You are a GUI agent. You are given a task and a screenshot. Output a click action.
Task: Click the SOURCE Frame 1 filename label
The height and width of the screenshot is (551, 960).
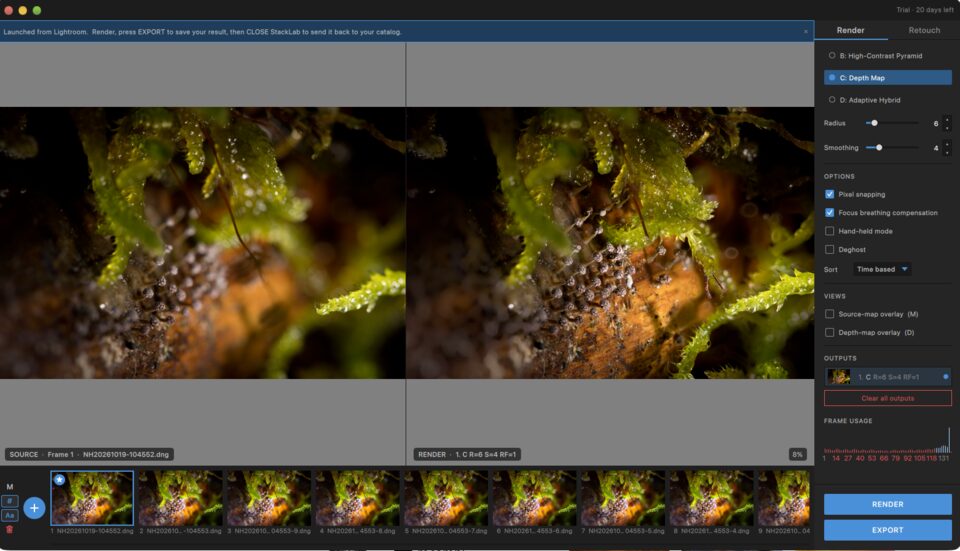(x=89, y=455)
